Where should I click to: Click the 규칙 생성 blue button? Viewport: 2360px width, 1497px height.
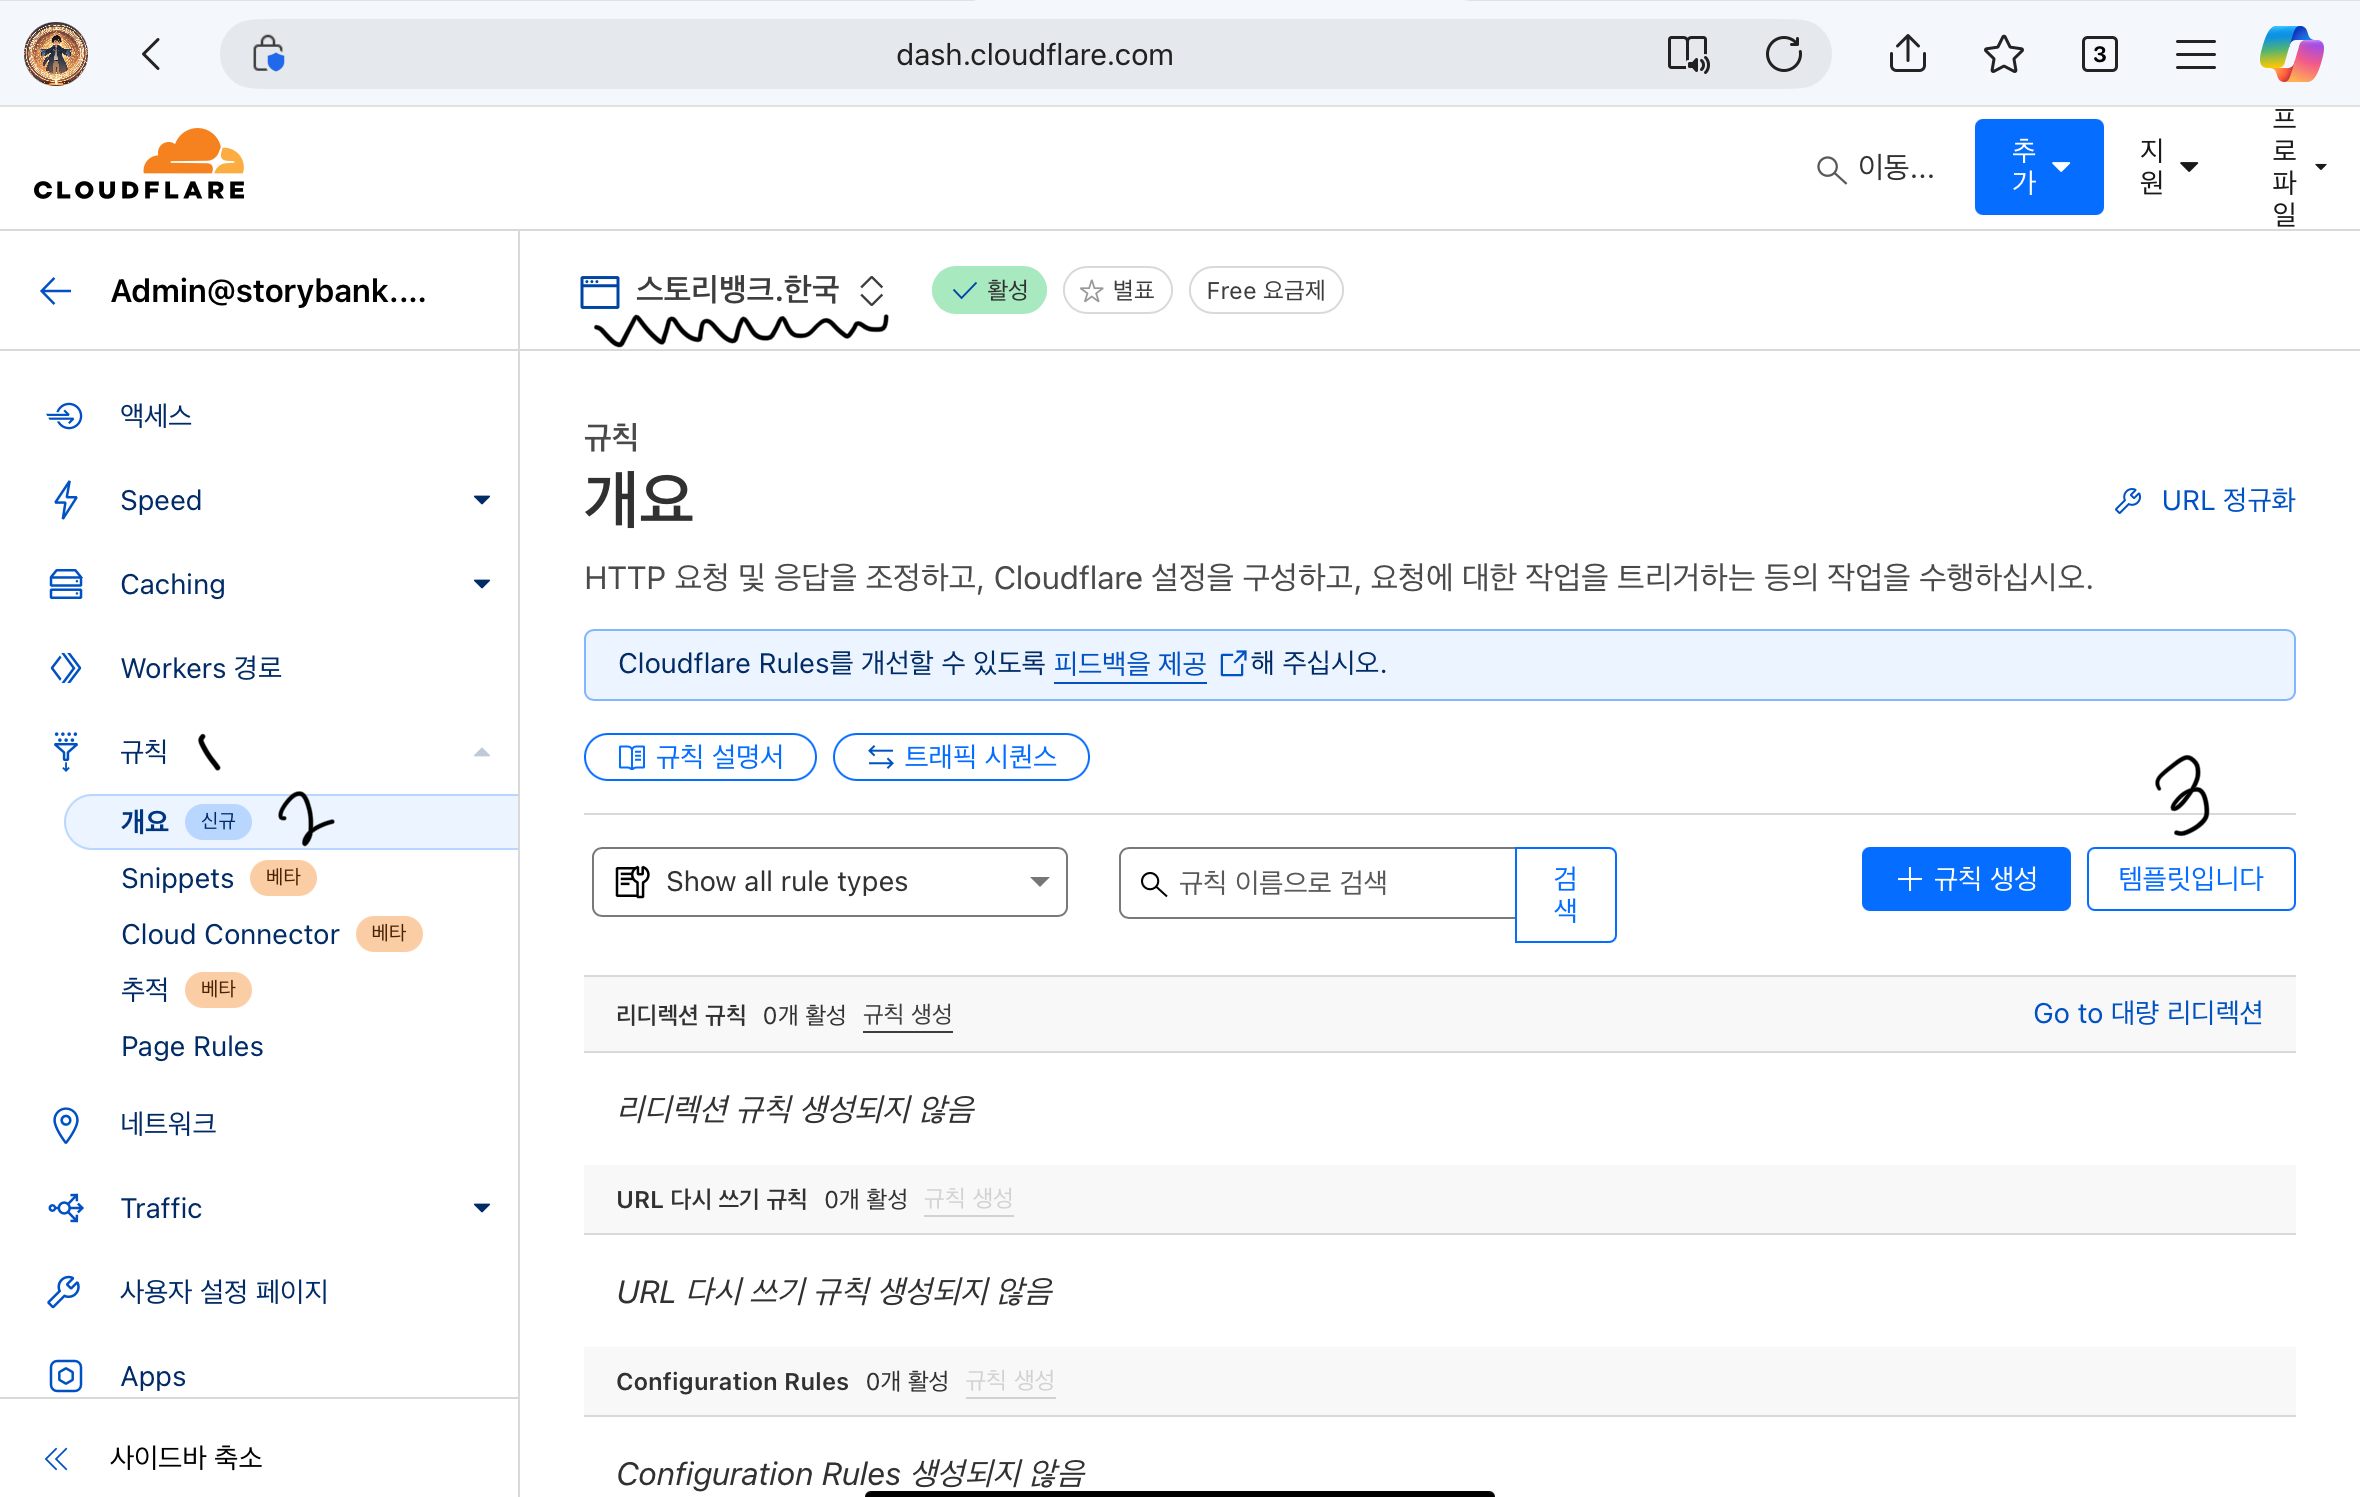click(x=1966, y=879)
